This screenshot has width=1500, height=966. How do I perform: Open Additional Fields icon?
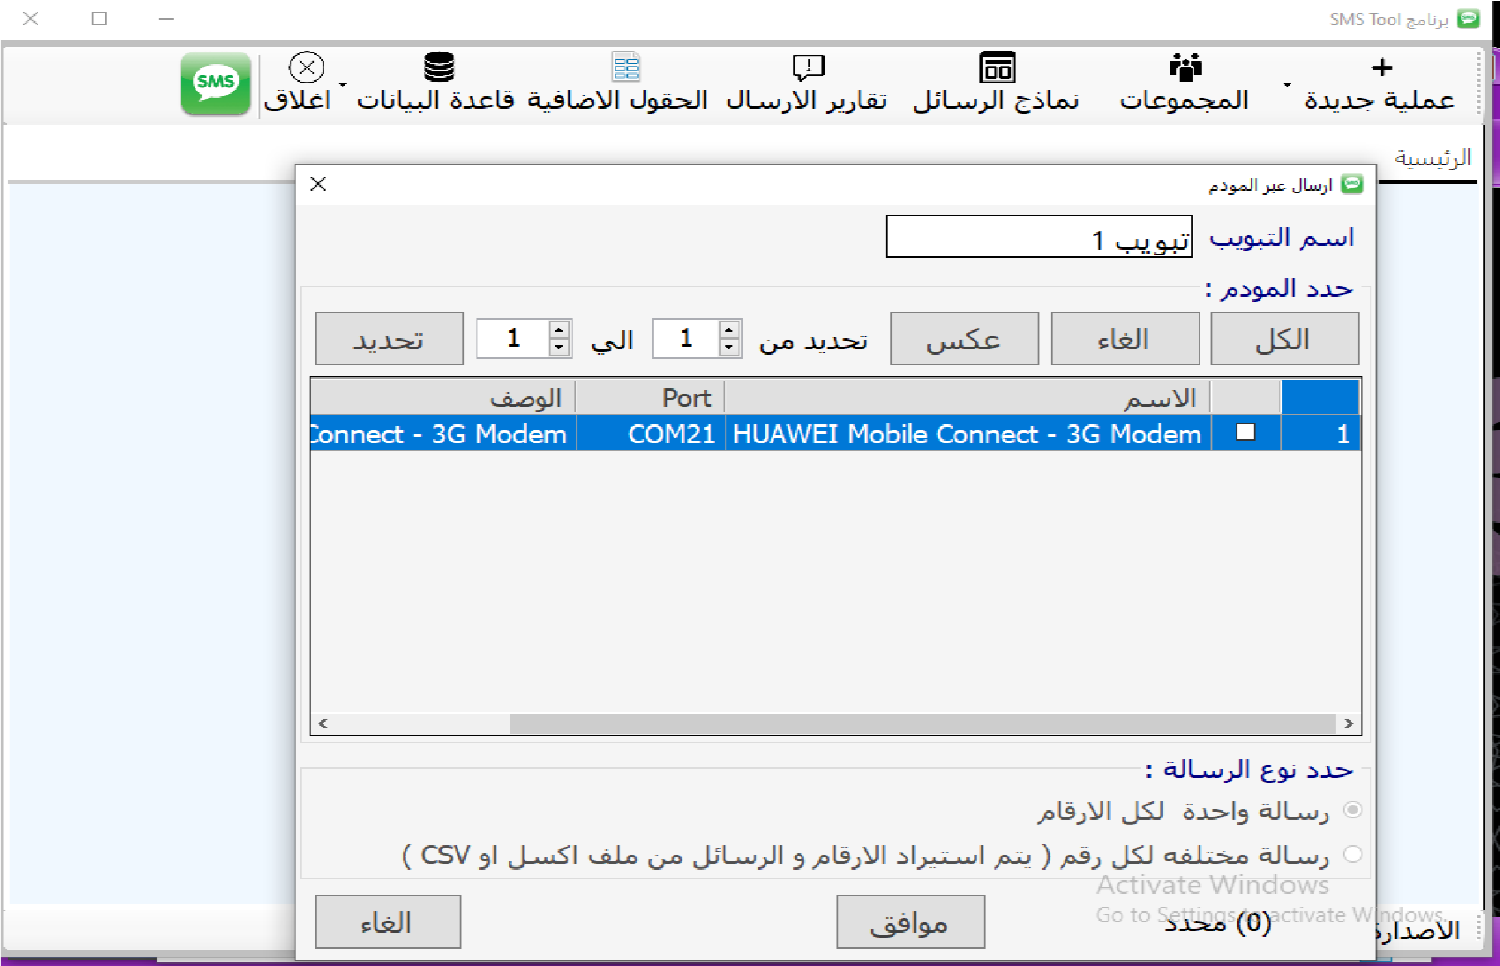626,67
